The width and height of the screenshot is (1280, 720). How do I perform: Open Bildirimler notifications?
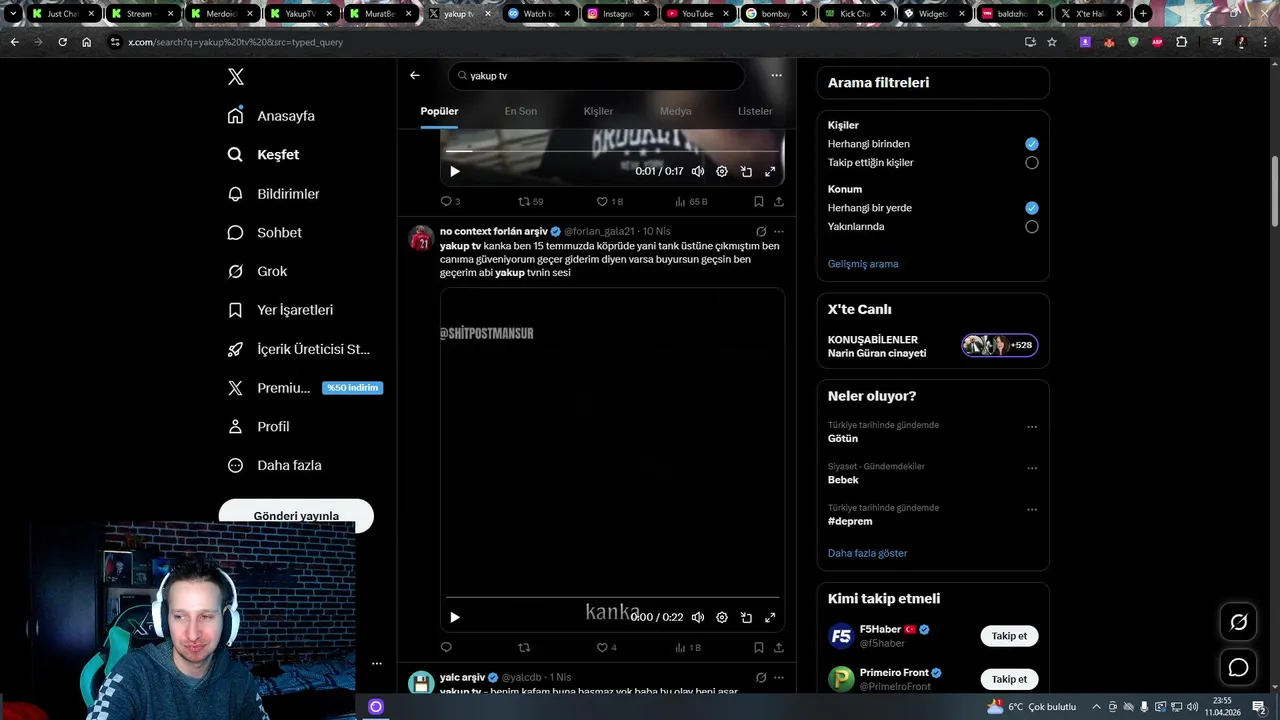pyautogui.click(x=273, y=194)
